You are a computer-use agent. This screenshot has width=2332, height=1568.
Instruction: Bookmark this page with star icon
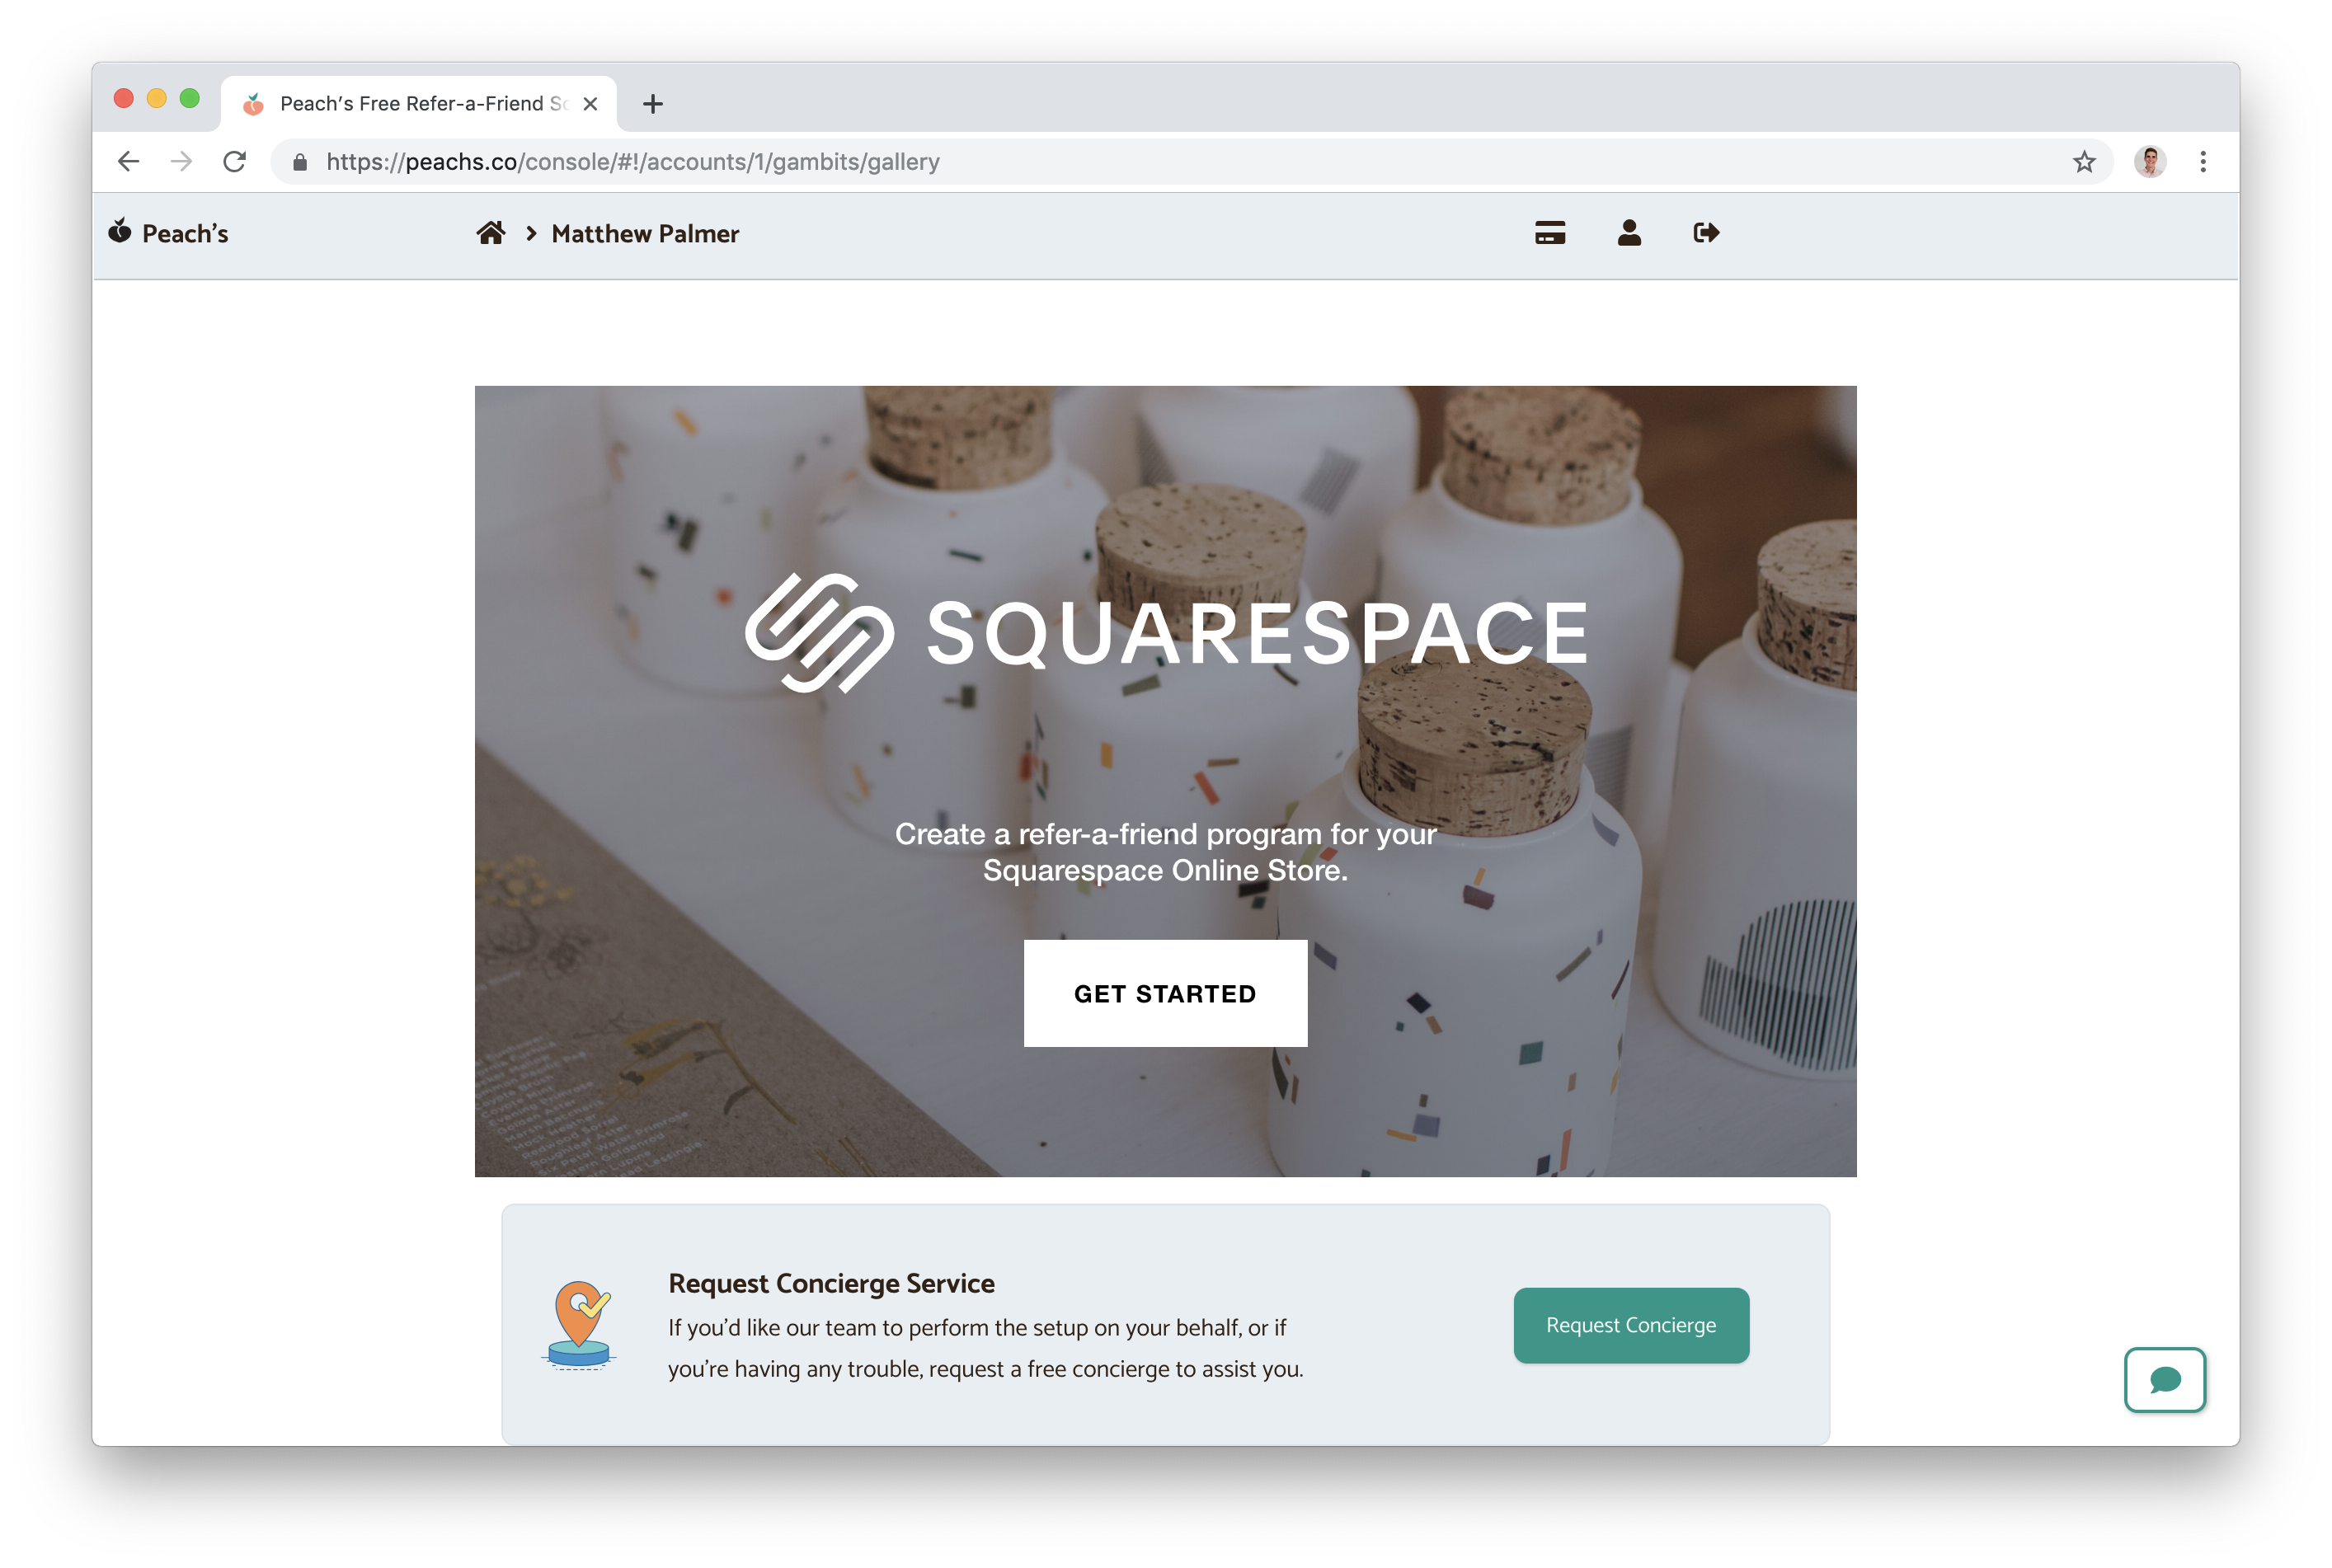click(2083, 162)
